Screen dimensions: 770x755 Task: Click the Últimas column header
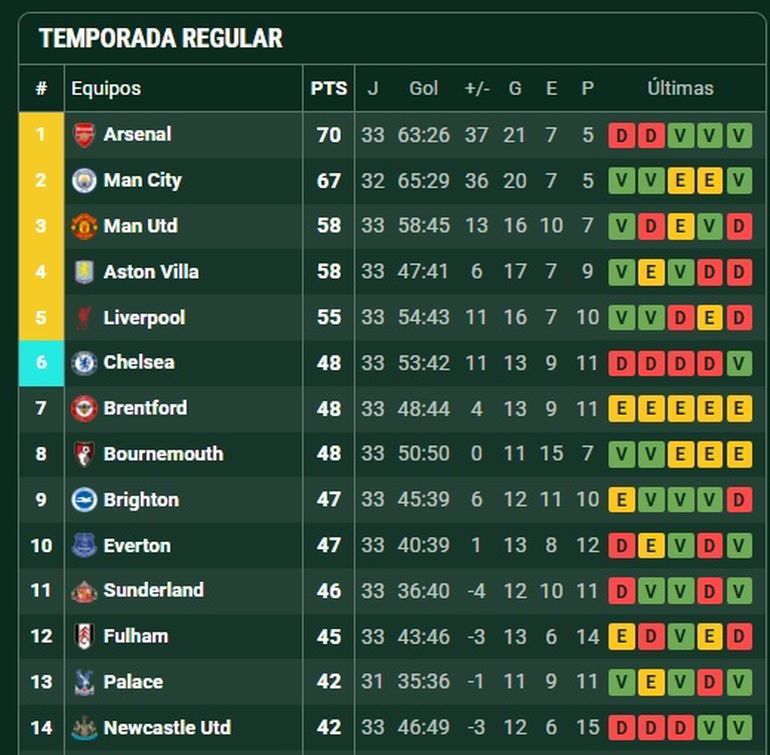click(680, 88)
